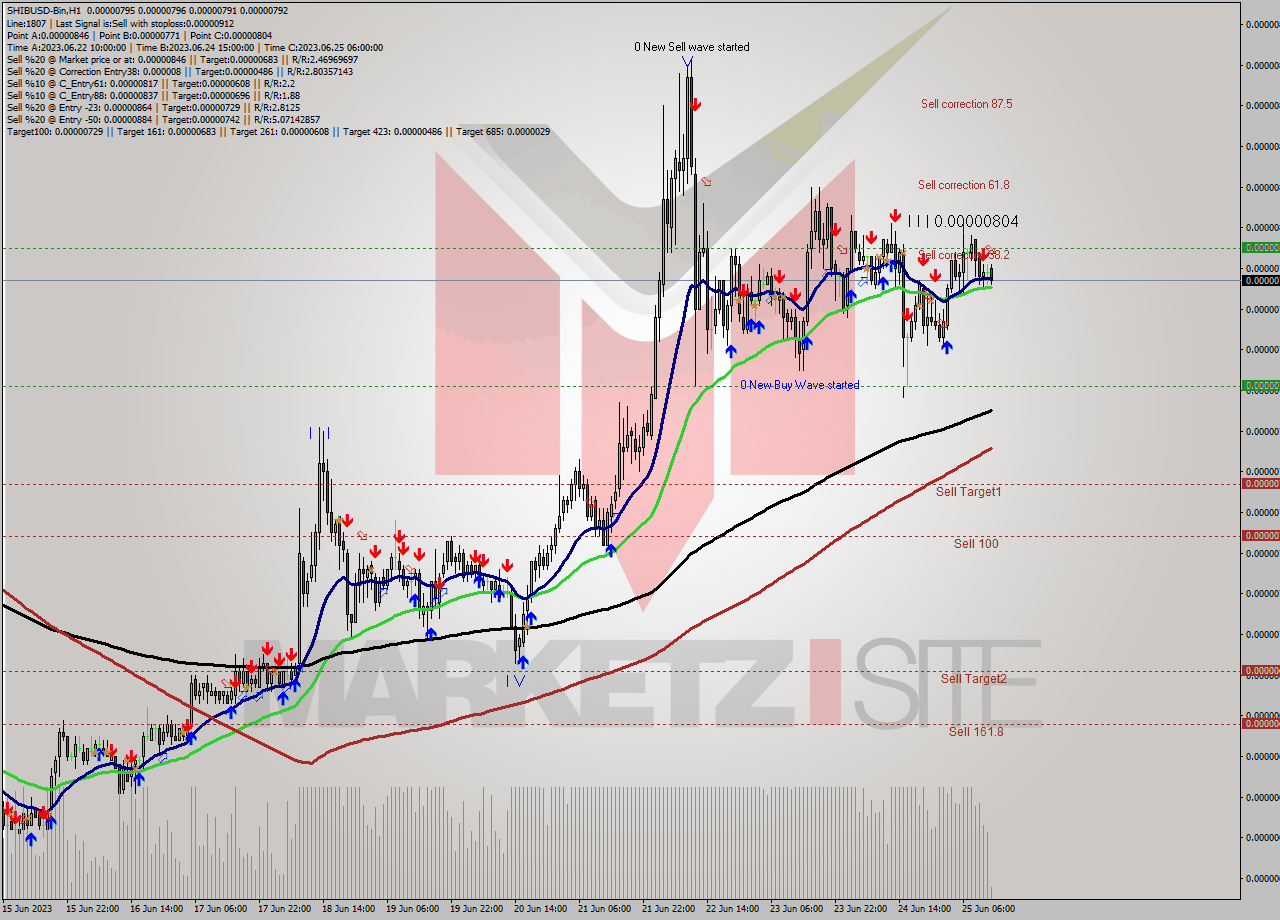Viewport: 1280px width, 920px height.
Task: Click the 'Line:1807 | Last Signal is:Sell' info line
Action: click(x=120, y=23)
